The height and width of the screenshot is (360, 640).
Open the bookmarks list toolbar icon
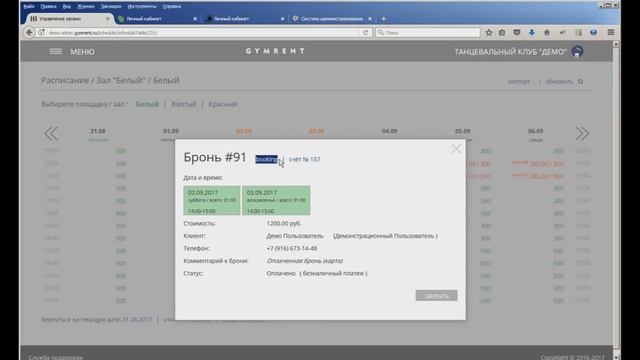[x=502, y=33]
